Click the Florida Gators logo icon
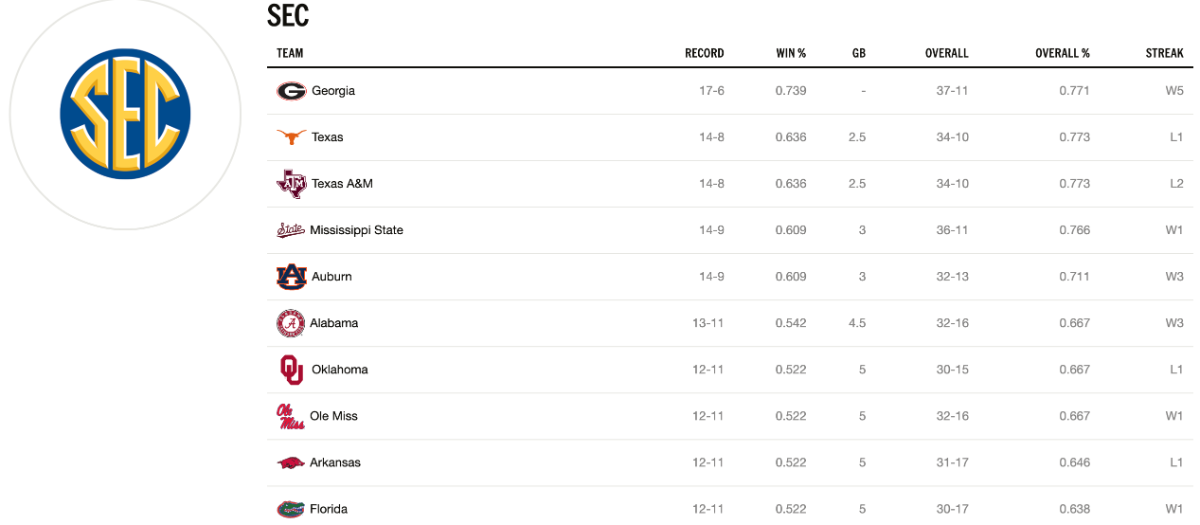Viewport: 1200px width, 525px height. tap(291, 509)
